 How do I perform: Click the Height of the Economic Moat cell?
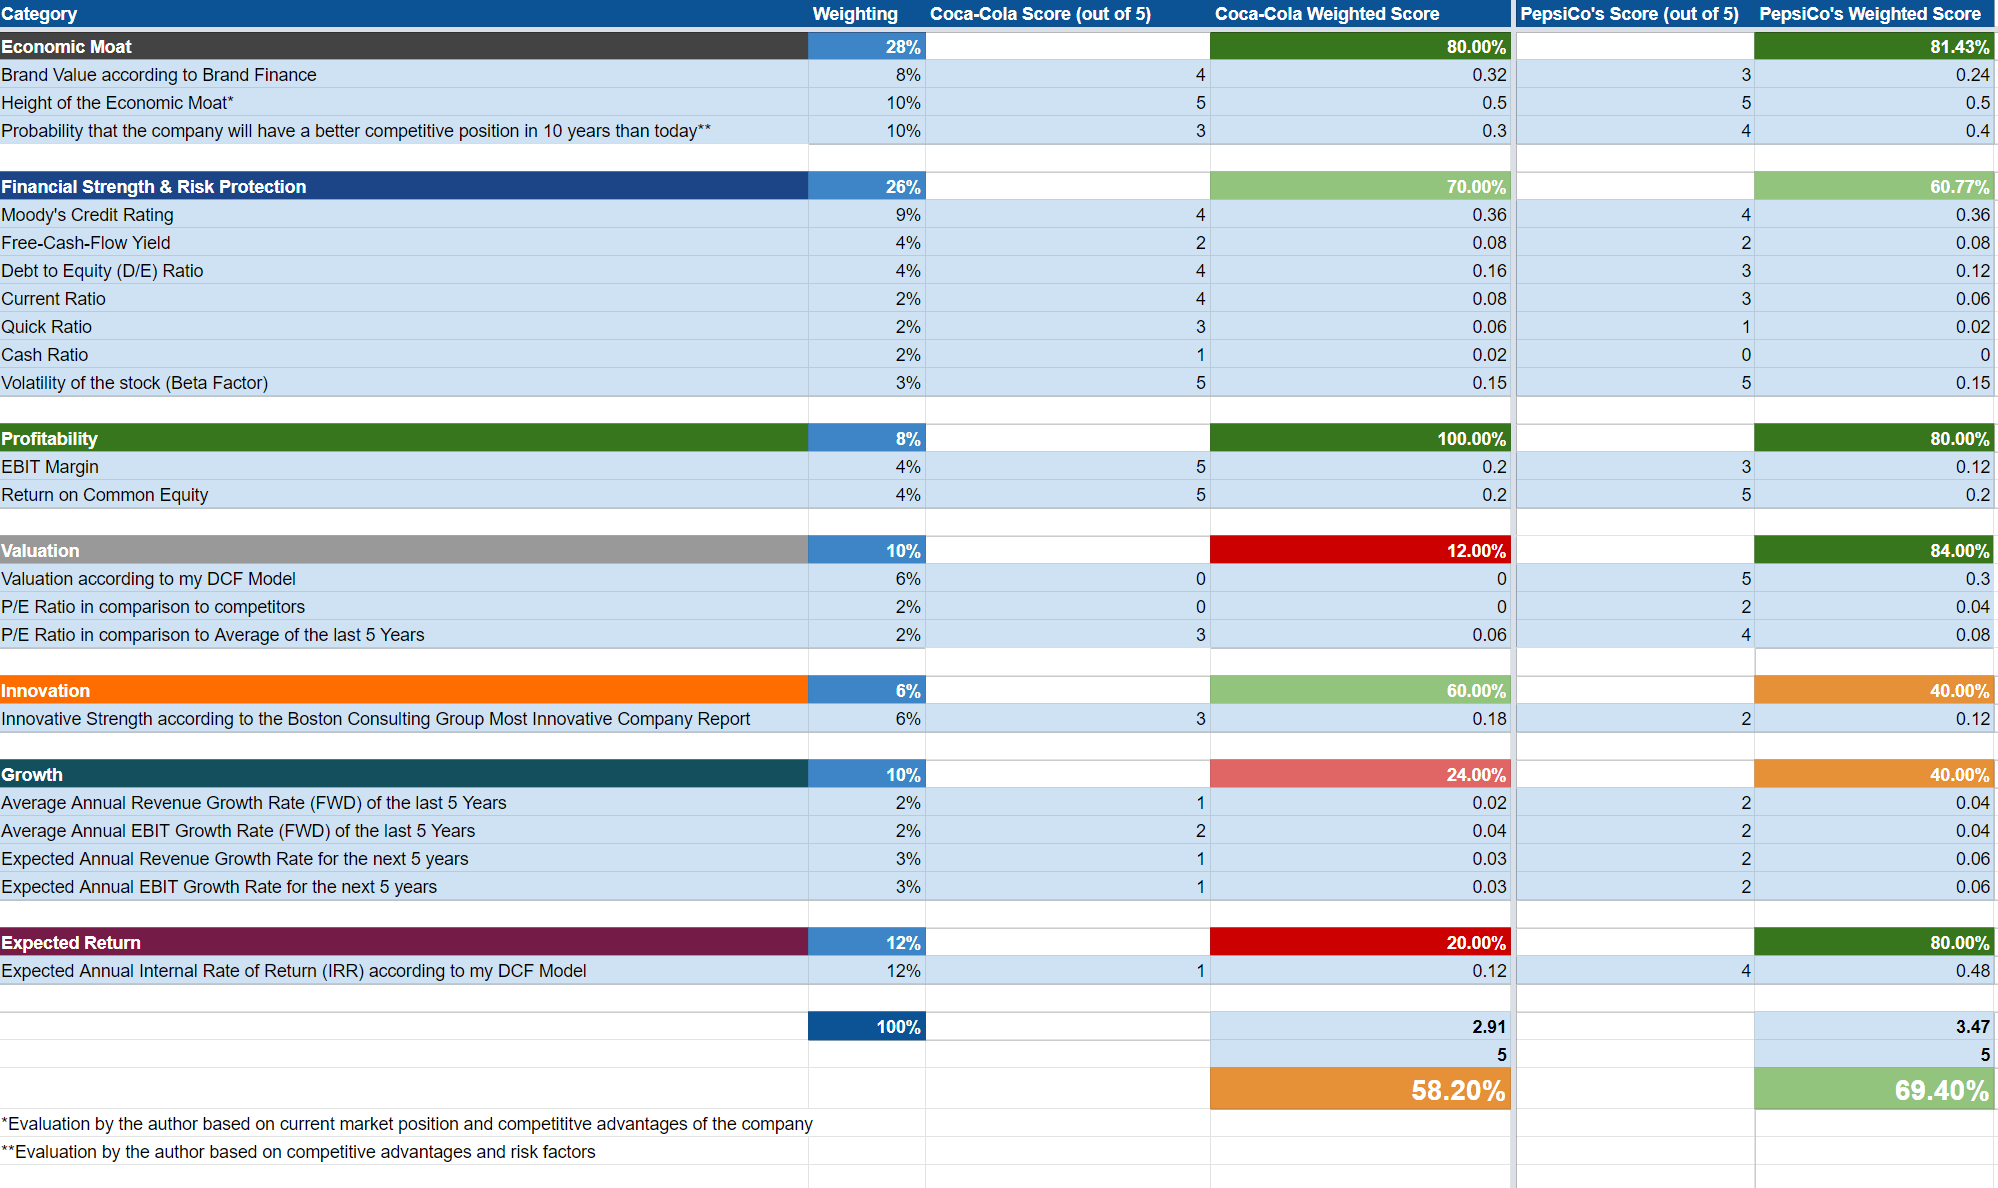point(404,102)
